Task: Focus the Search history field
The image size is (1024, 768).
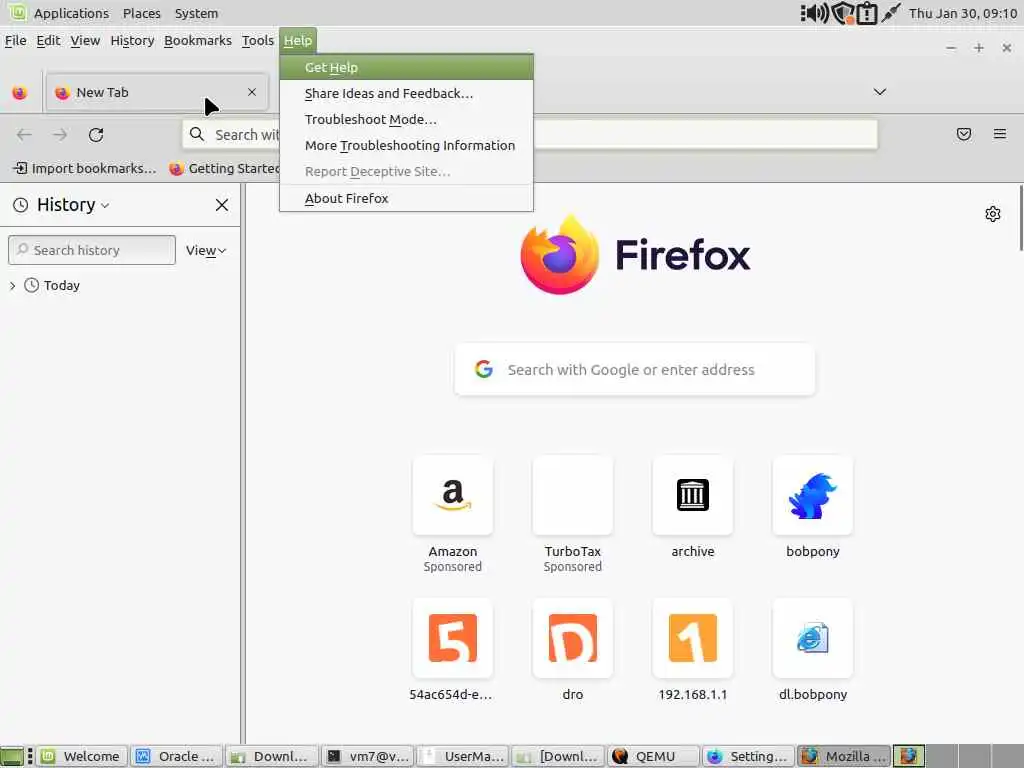Action: coord(92,250)
